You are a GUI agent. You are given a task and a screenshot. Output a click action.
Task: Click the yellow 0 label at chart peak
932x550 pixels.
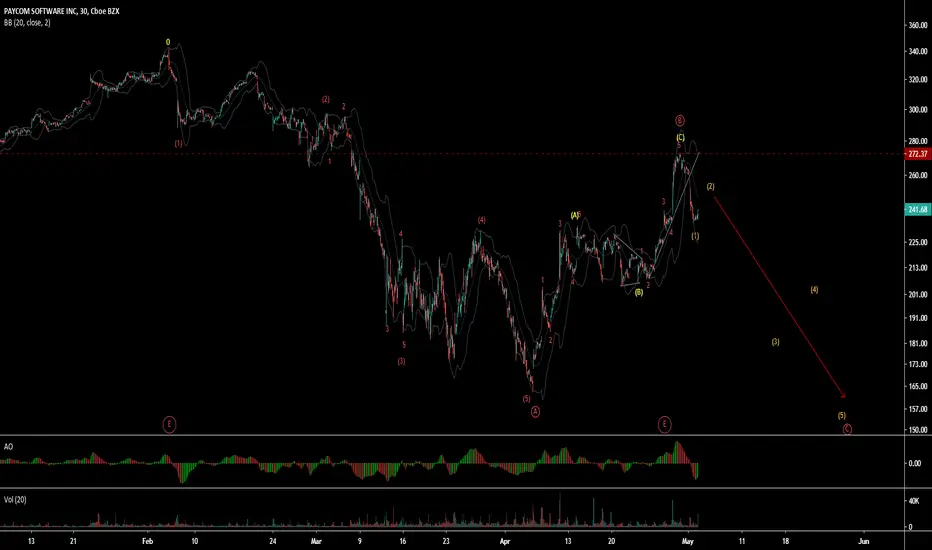(168, 42)
